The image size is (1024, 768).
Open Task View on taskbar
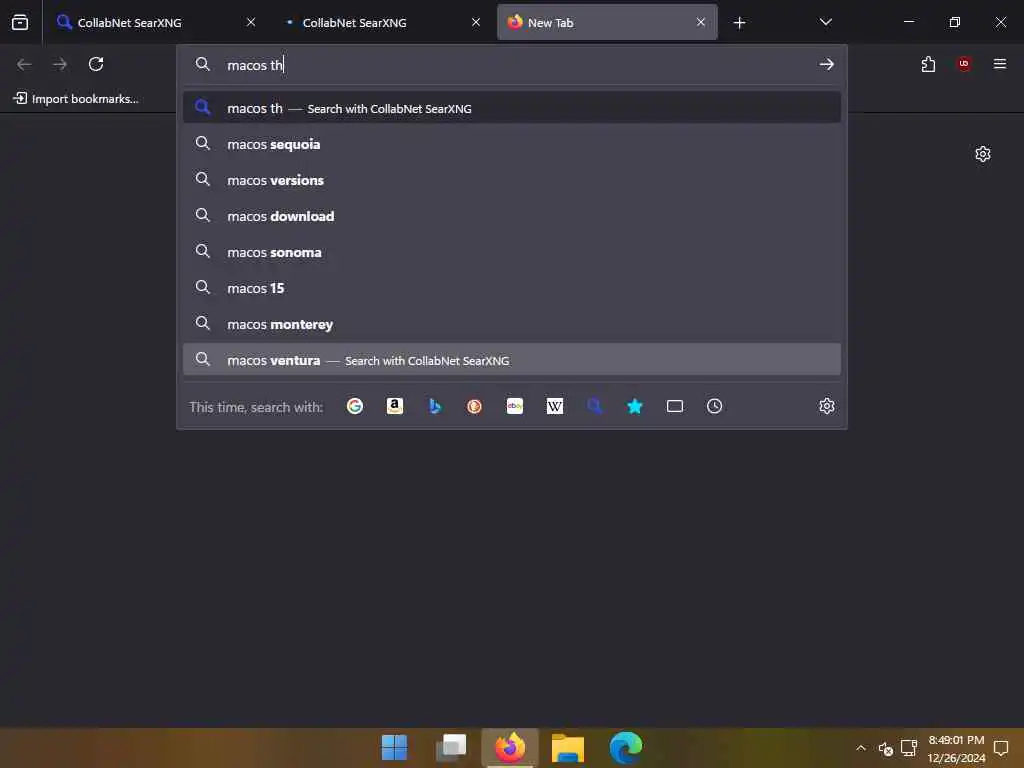tap(451, 748)
